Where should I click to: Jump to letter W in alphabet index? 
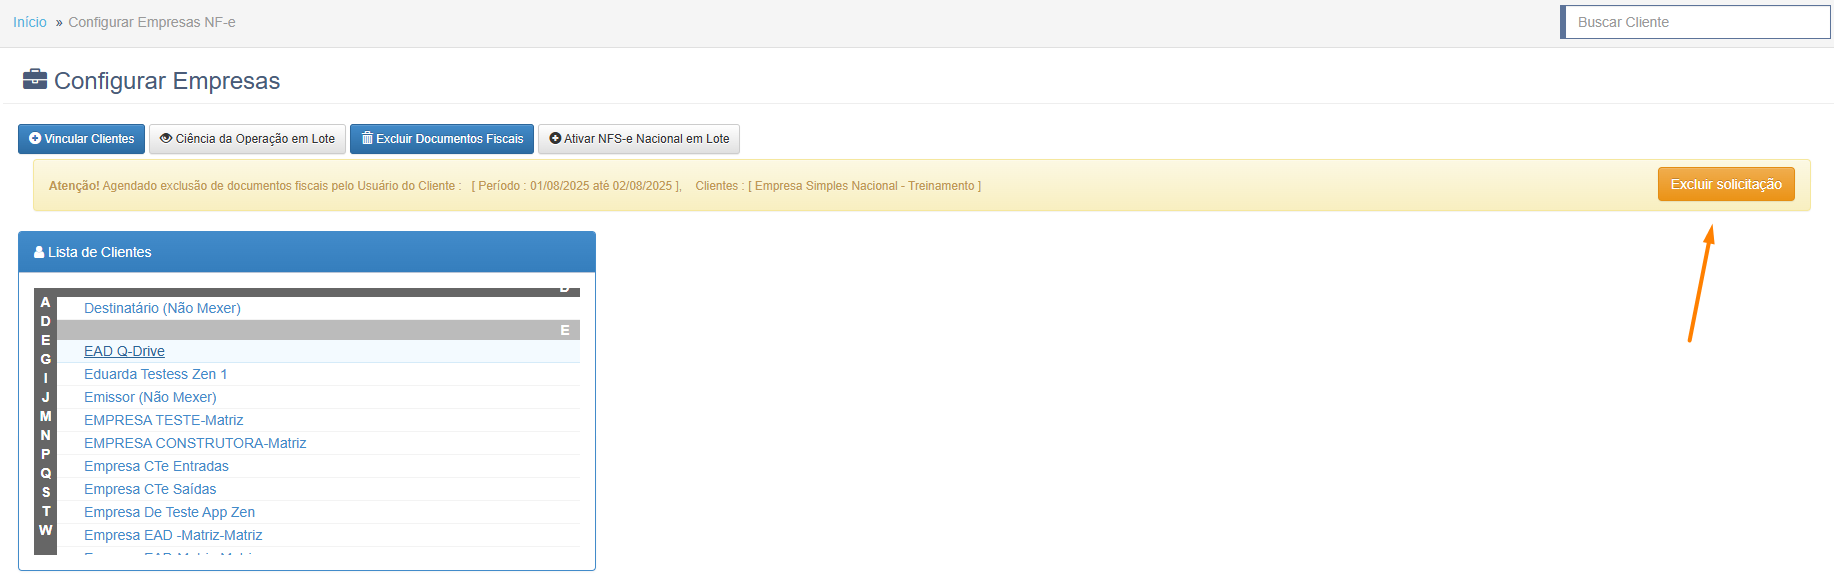pyautogui.click(x=45, y=530)
